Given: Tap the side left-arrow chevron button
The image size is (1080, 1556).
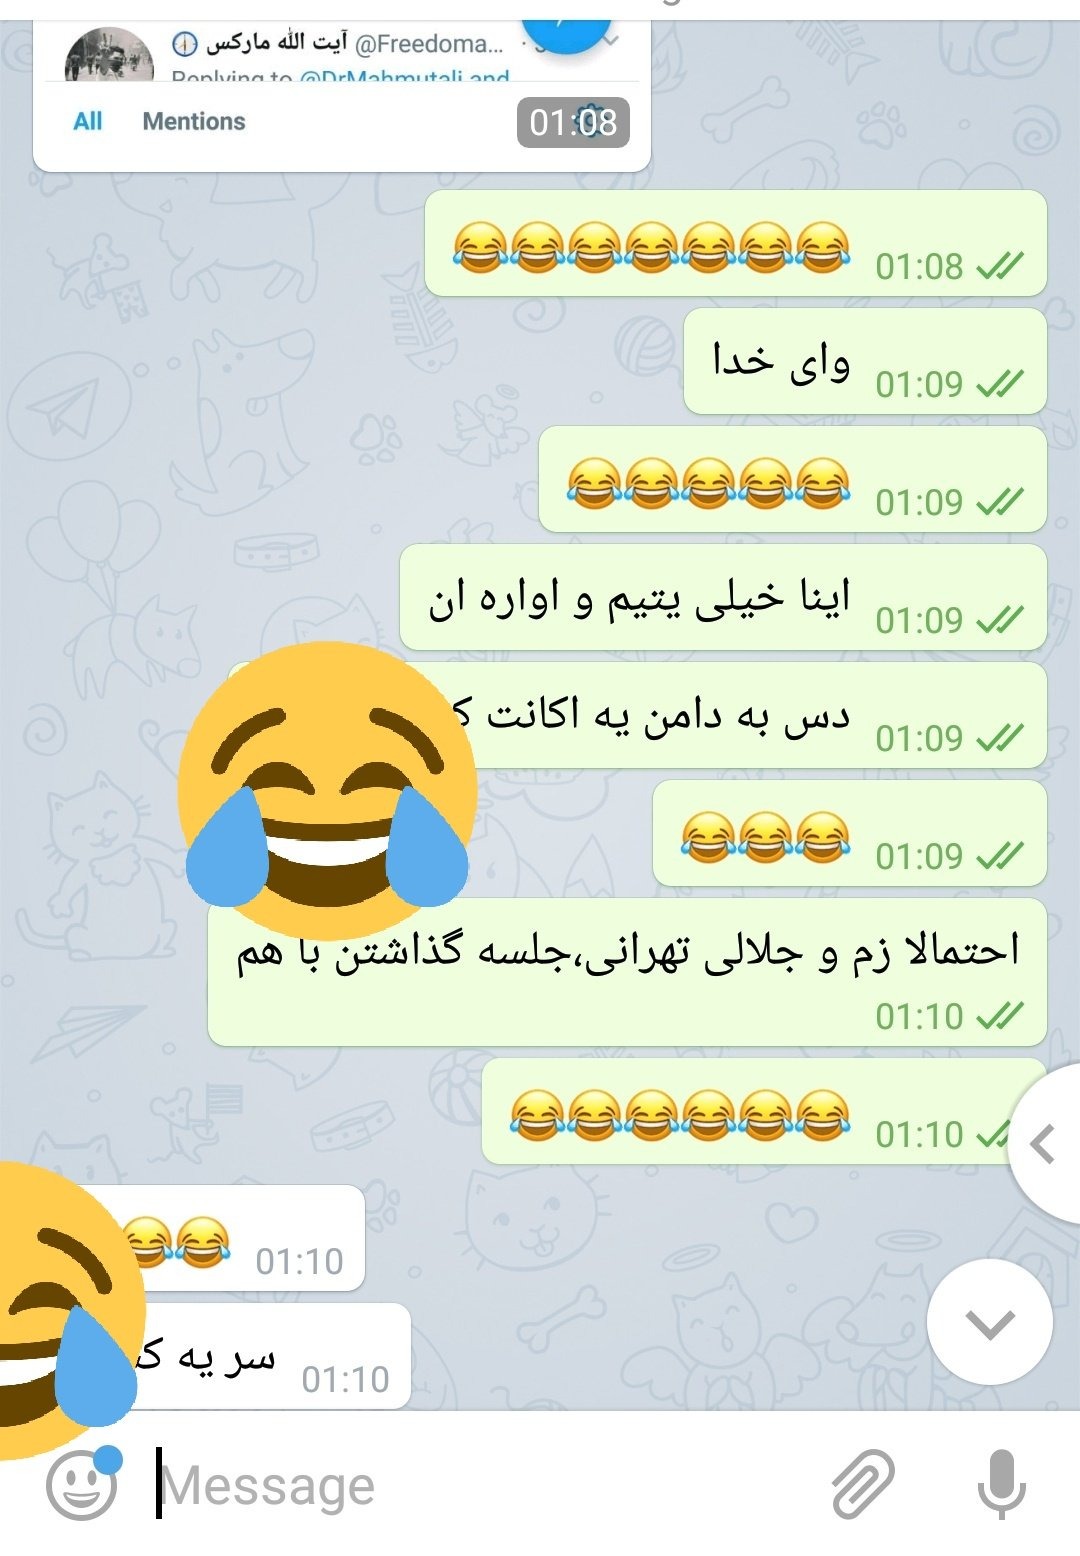Looking at the screenshot, I should pos(1044,1144).
